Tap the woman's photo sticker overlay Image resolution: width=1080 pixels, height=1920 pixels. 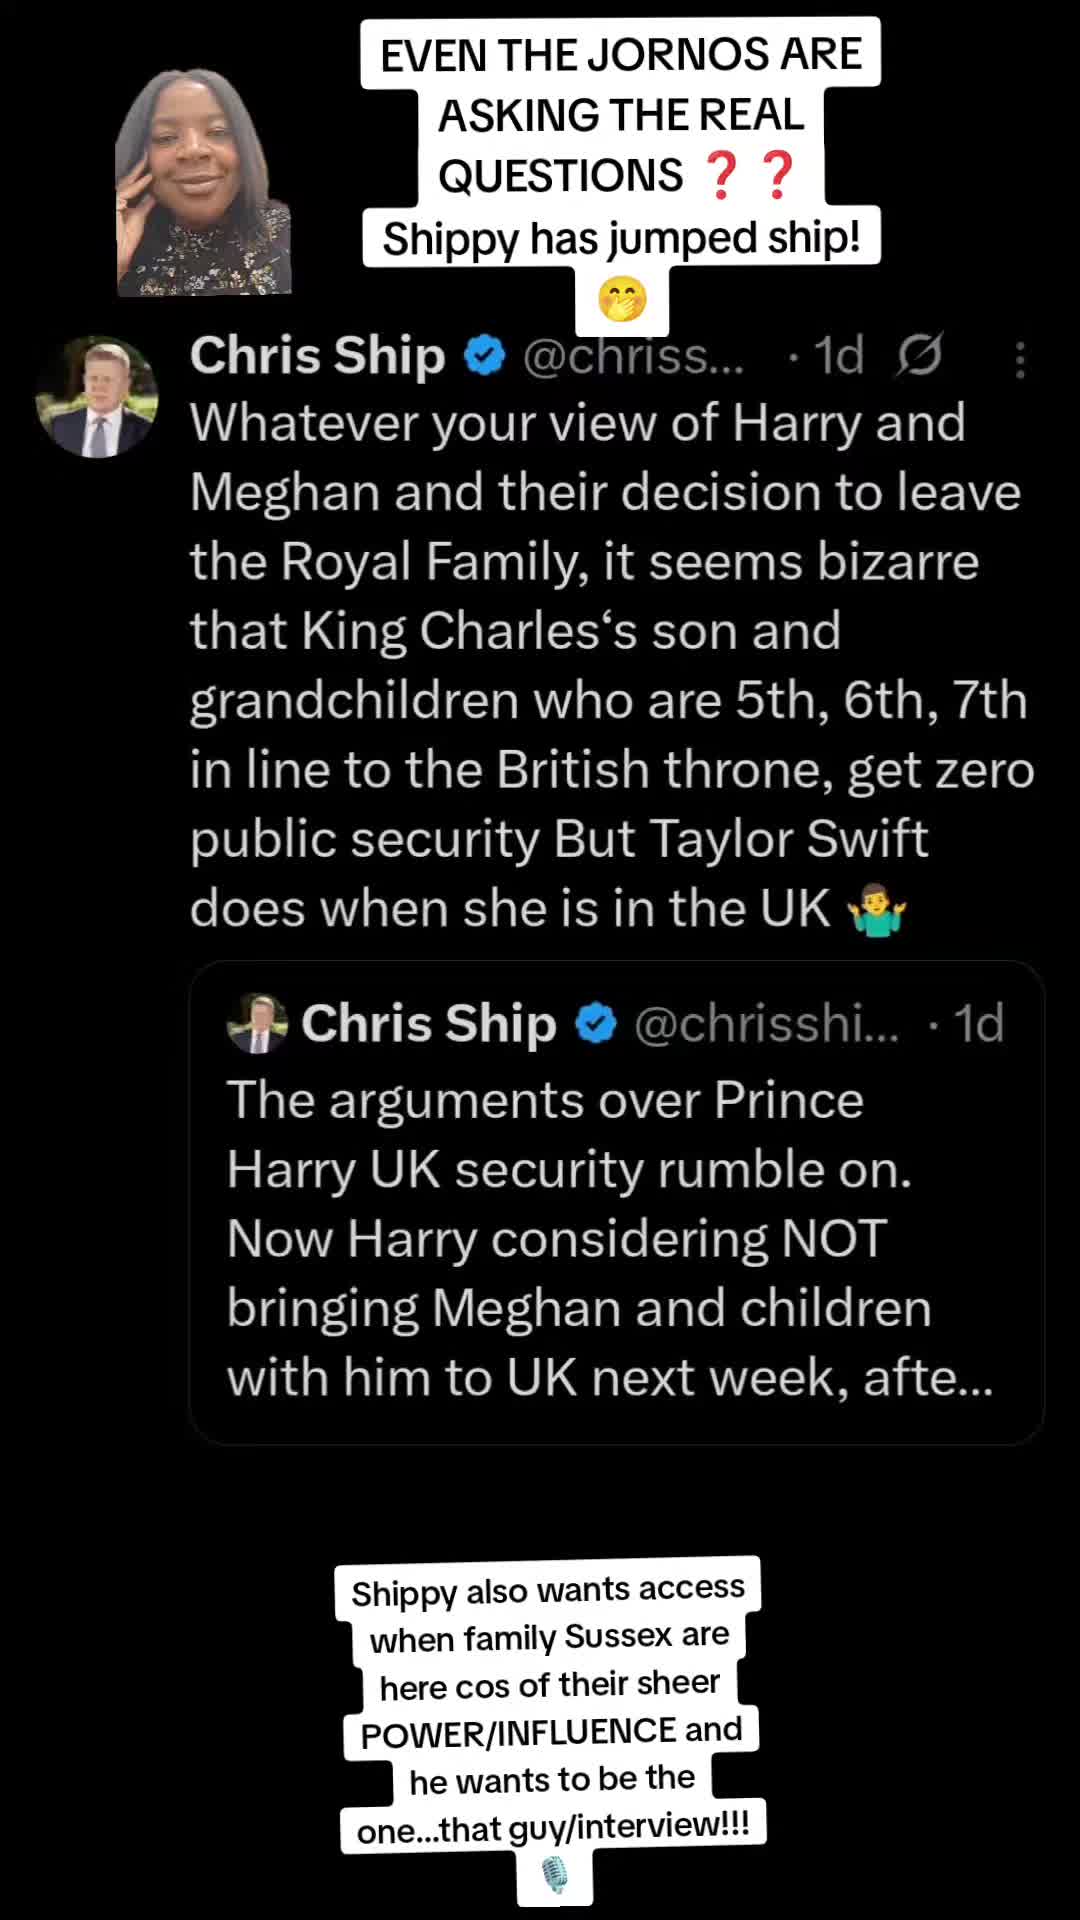click(x=203, y=182)
